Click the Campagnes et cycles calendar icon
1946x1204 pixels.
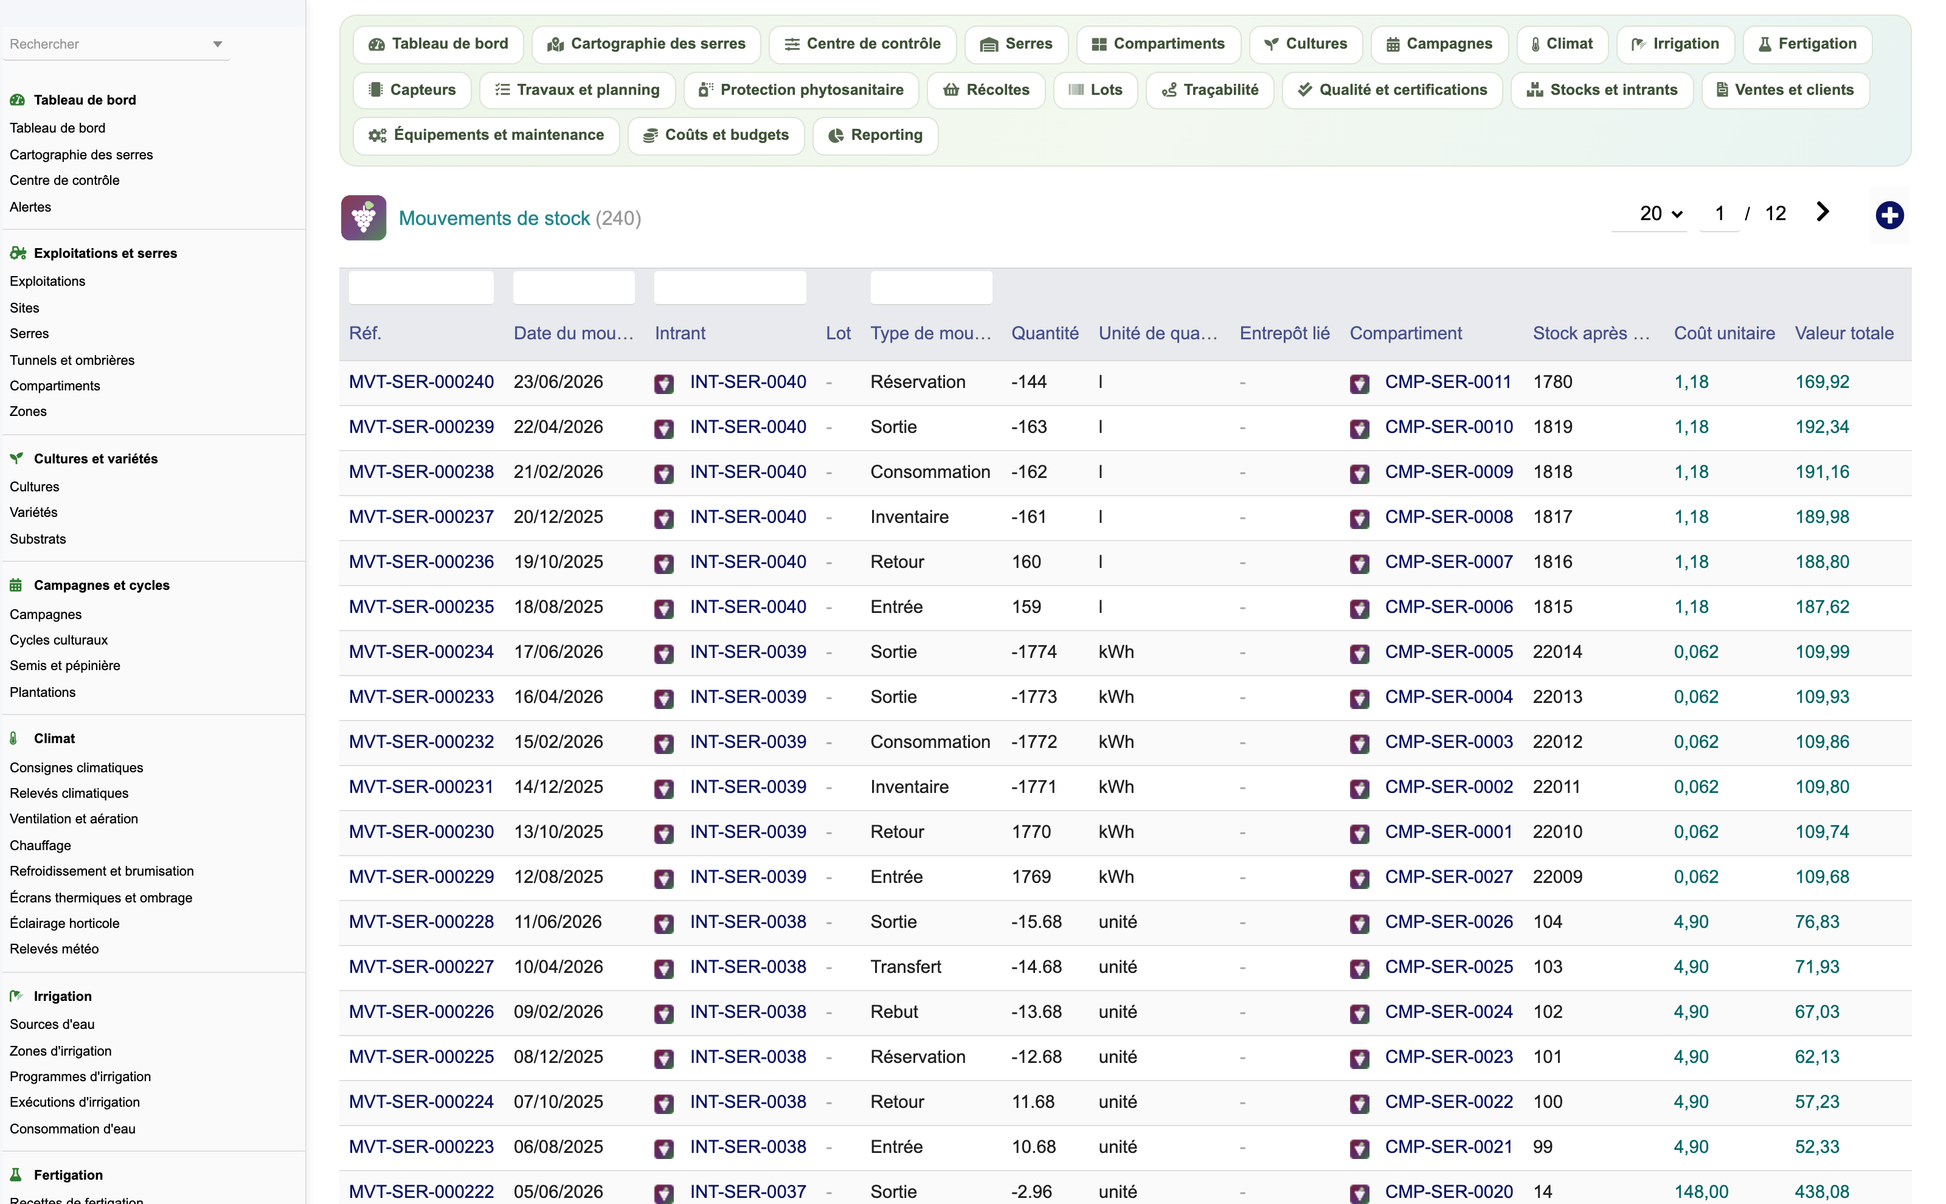[x=16, y=585]
